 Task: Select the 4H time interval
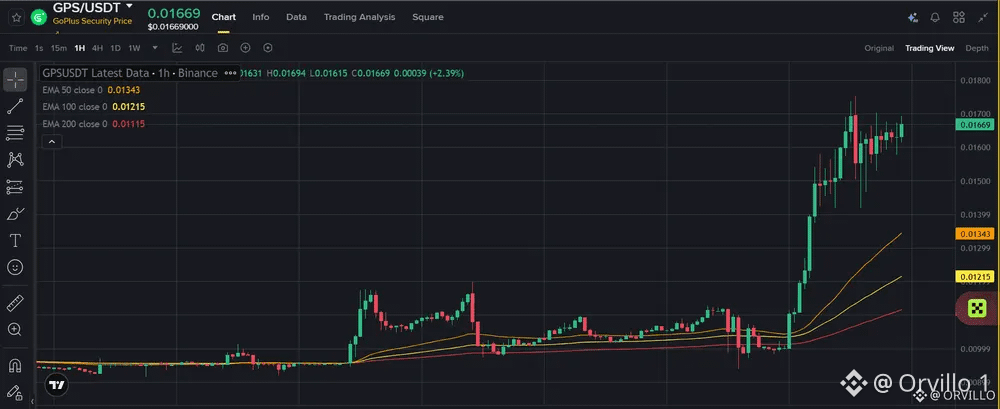click(x=98, y=48)
